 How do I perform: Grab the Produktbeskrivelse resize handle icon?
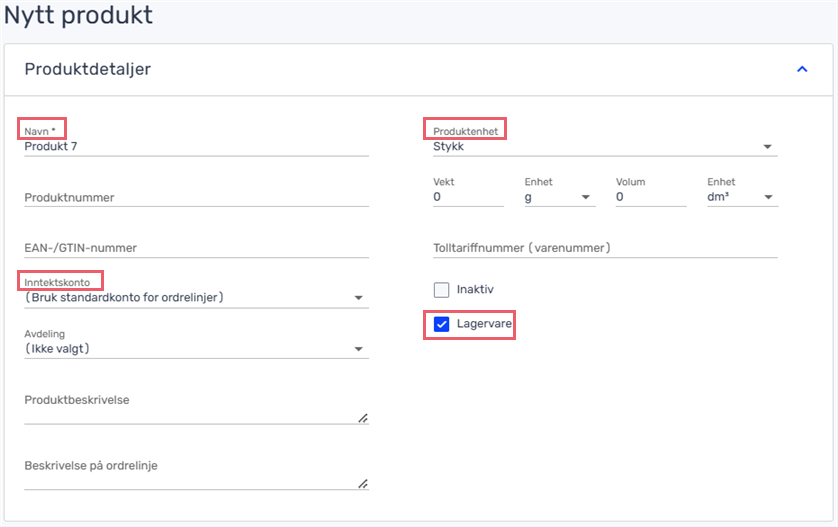coord(363,418)
